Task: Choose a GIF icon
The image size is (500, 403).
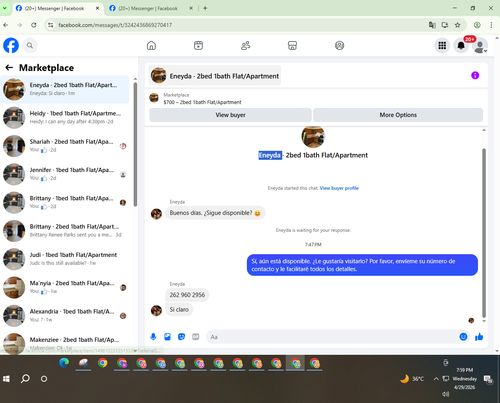Action: (196, 337)
